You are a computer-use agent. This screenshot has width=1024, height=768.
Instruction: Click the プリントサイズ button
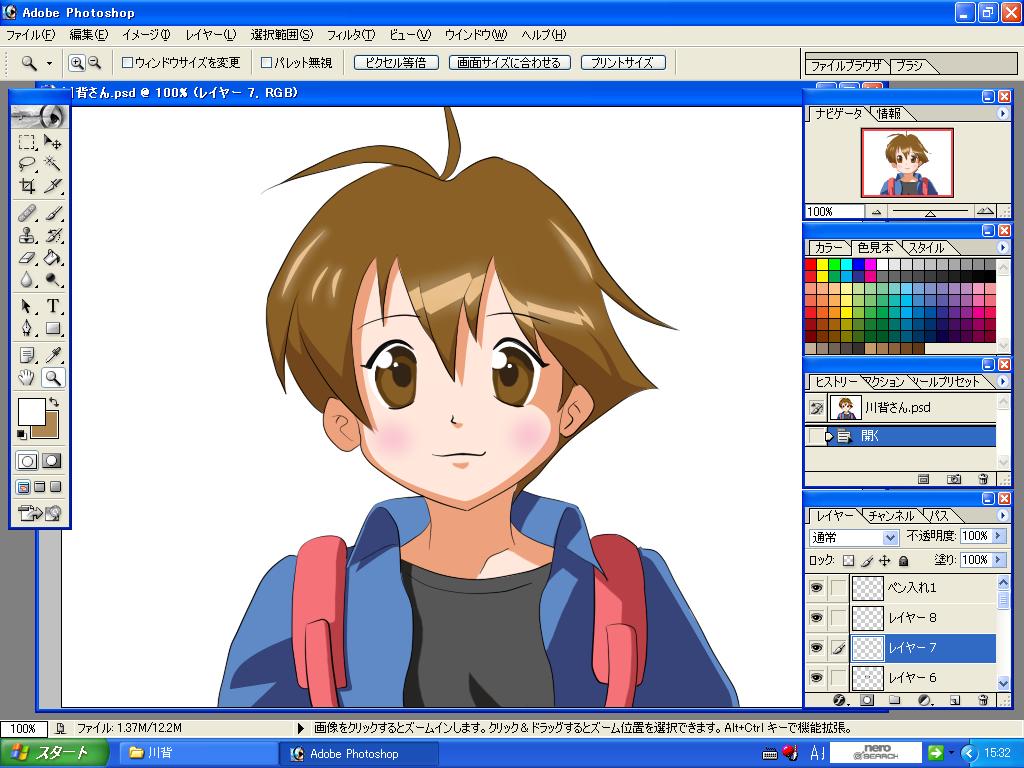[x=622, y=63]
